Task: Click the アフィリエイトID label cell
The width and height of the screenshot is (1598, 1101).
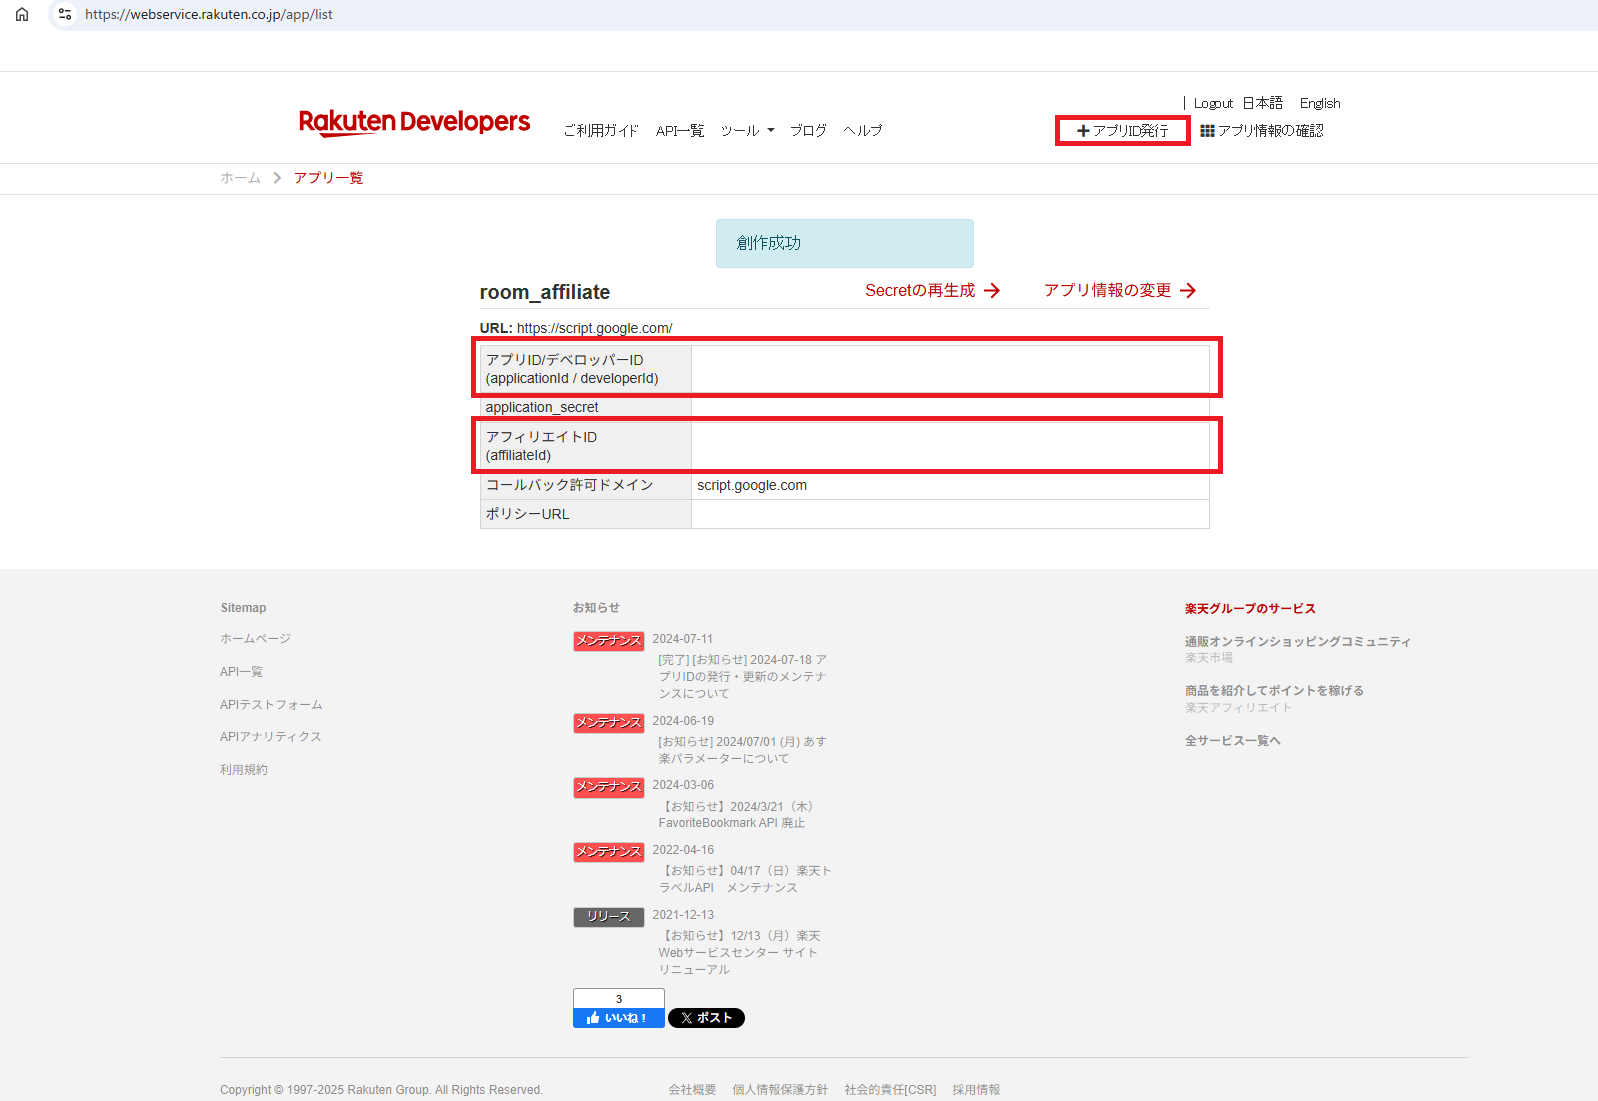Action: click(586, 446)
